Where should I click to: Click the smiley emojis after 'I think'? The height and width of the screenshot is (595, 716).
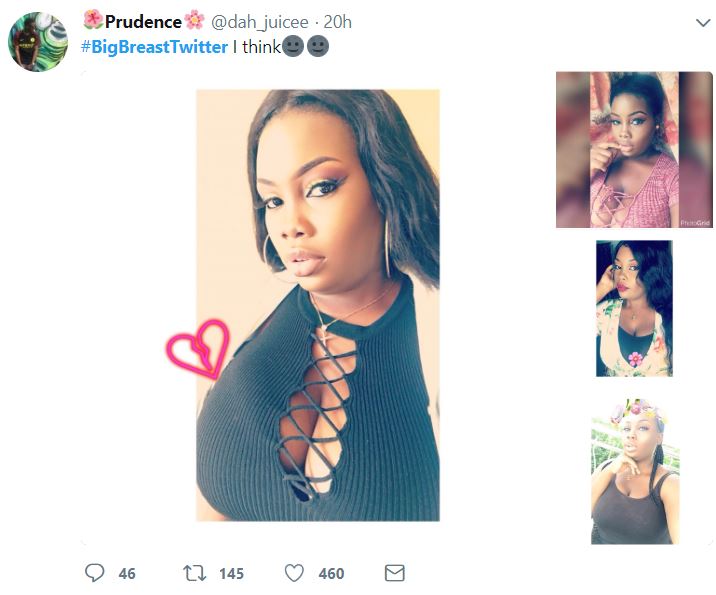pos(306,46)
